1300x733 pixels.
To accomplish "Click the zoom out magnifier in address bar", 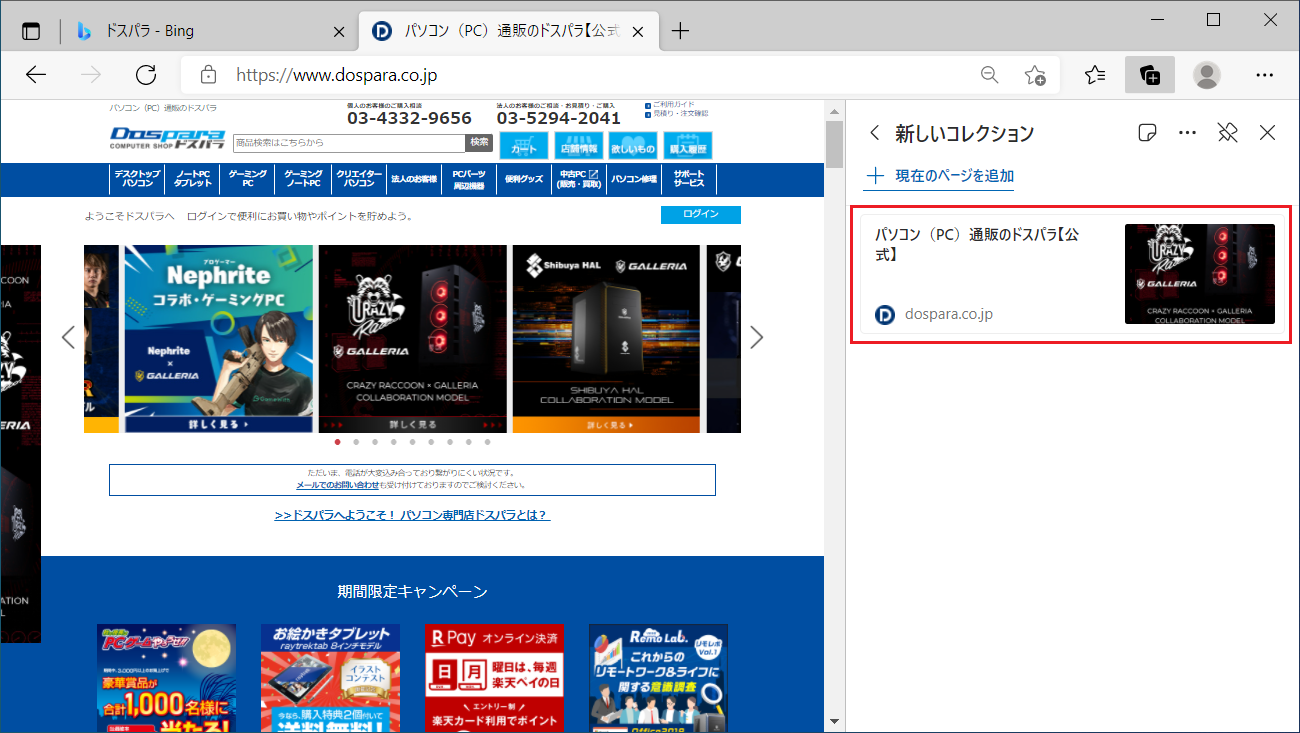I will (989, 75).
